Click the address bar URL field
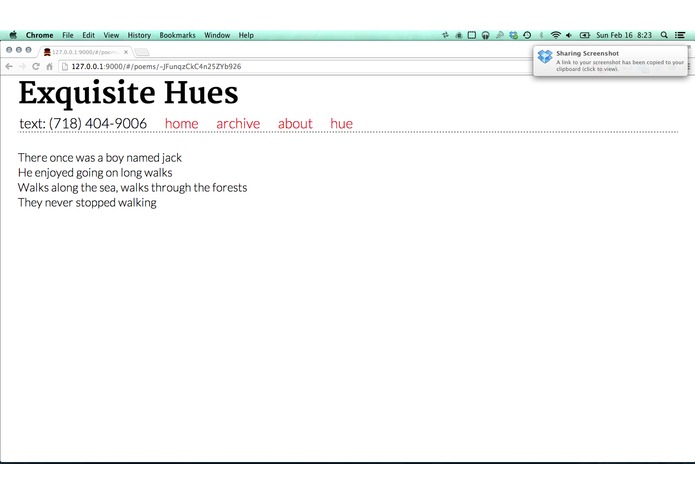Screen dimensions: 695x494 [x=293, y=66]
